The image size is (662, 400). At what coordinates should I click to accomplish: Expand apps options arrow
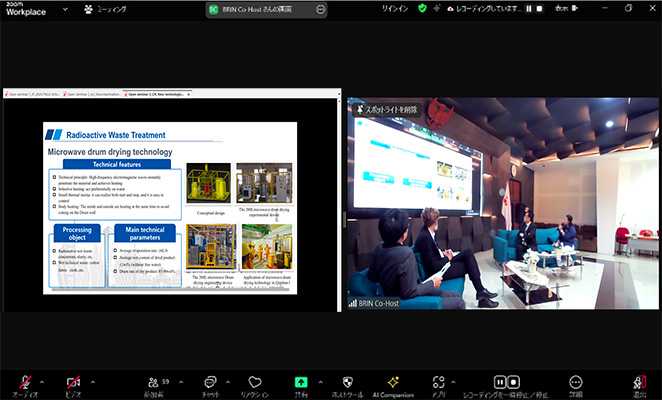453,382
